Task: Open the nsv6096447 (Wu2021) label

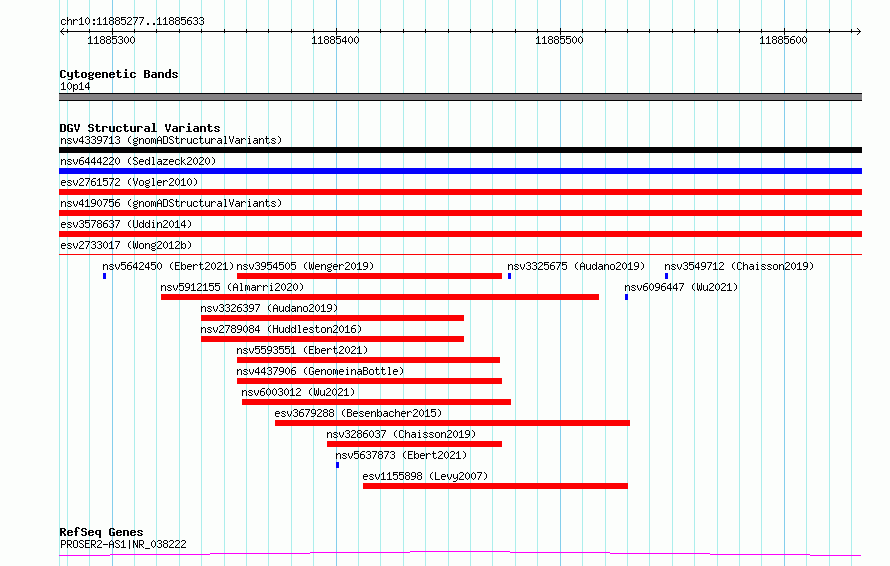Action: (681, 287)
